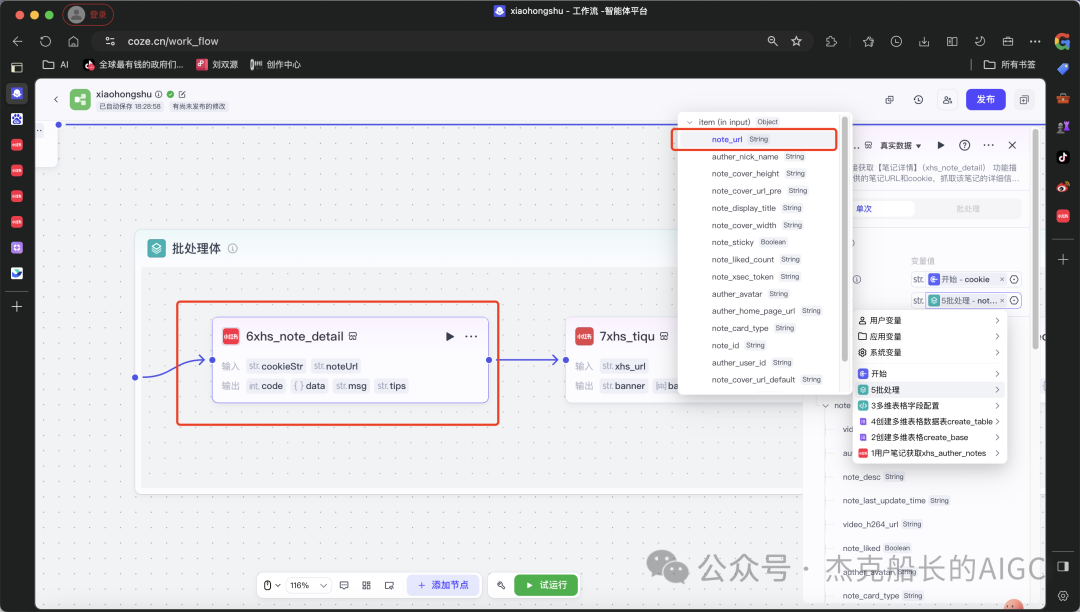Click the 7xhs_tiqu node red app icon
Image resolution: width=1080 pixels, height=612 pixels.
pos(584,337)
